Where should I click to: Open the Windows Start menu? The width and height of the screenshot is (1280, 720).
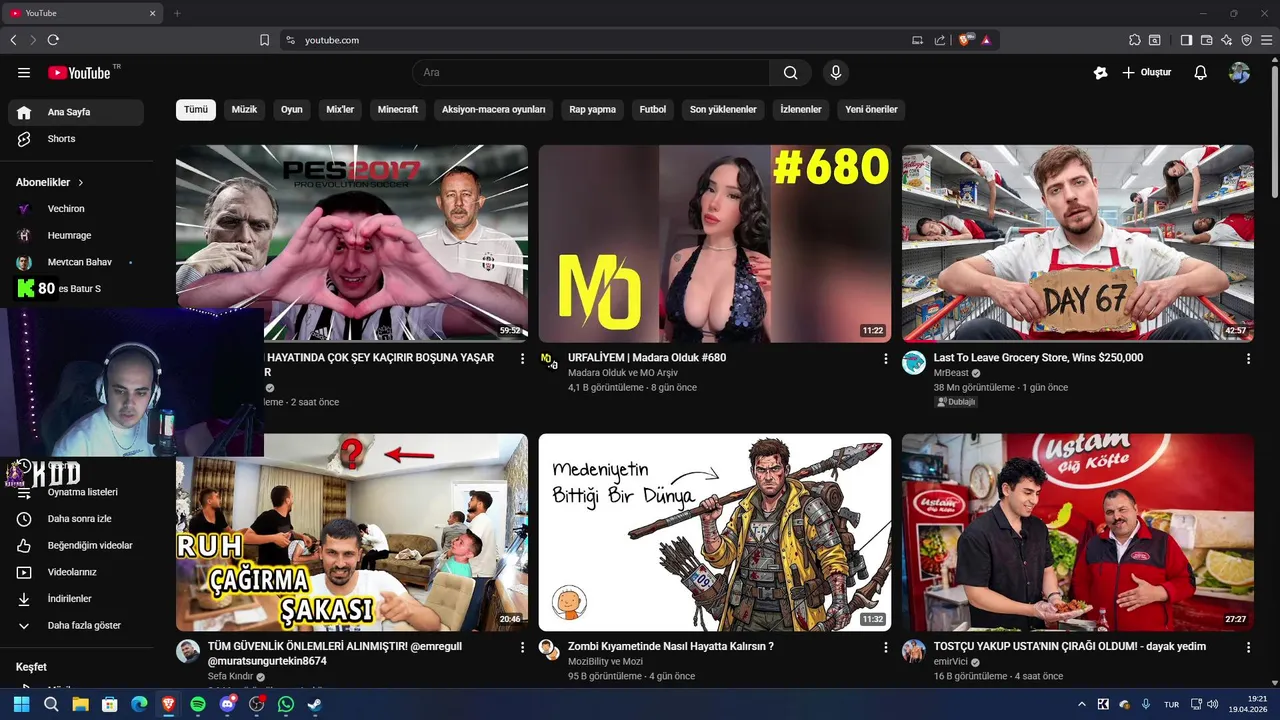pyautogui.click(x=21, y=704)
